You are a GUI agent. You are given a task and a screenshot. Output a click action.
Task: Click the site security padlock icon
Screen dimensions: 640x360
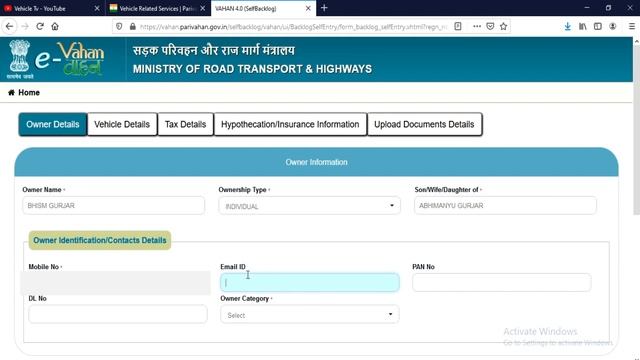click(x=133, y=27)
